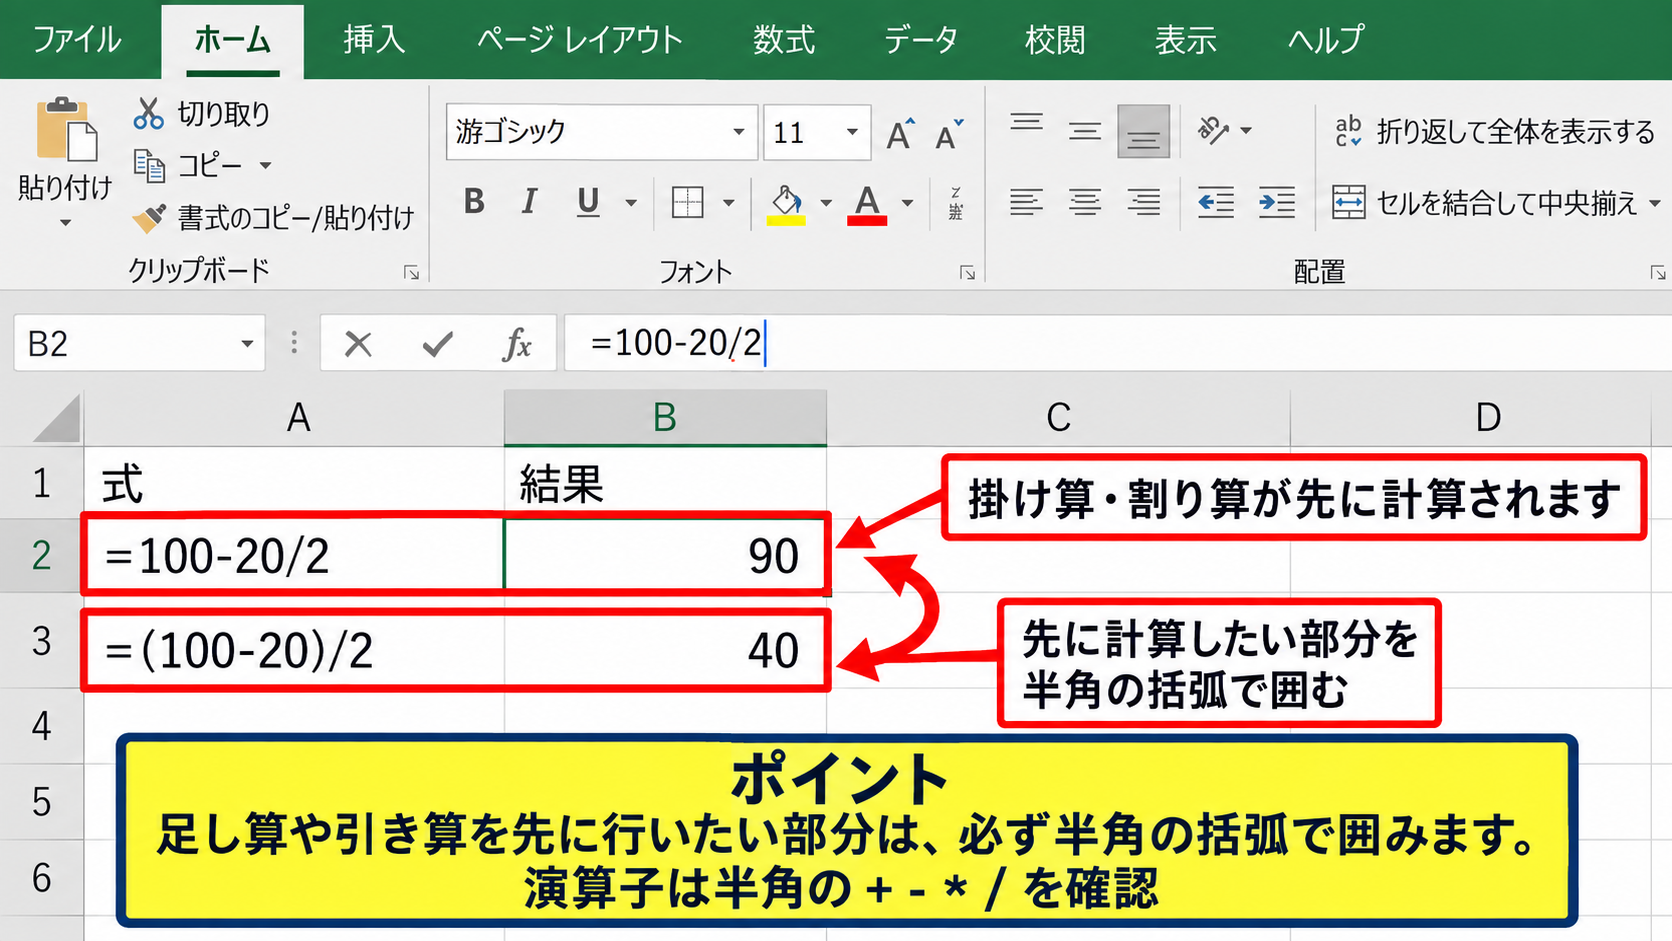Click the Format Painter brush icon
Image resolution: width=1672 pixels, height=941 pixels.
149,217
